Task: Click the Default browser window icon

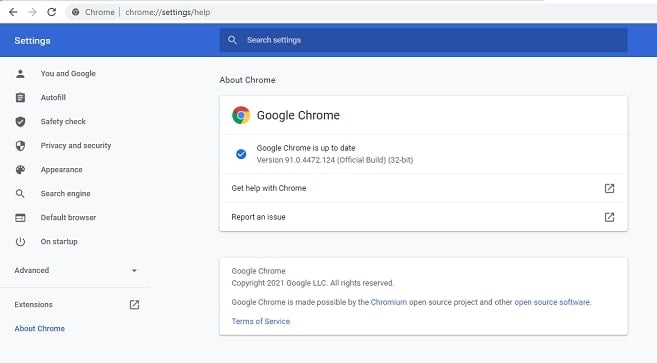Action: (x=20, y=218)
